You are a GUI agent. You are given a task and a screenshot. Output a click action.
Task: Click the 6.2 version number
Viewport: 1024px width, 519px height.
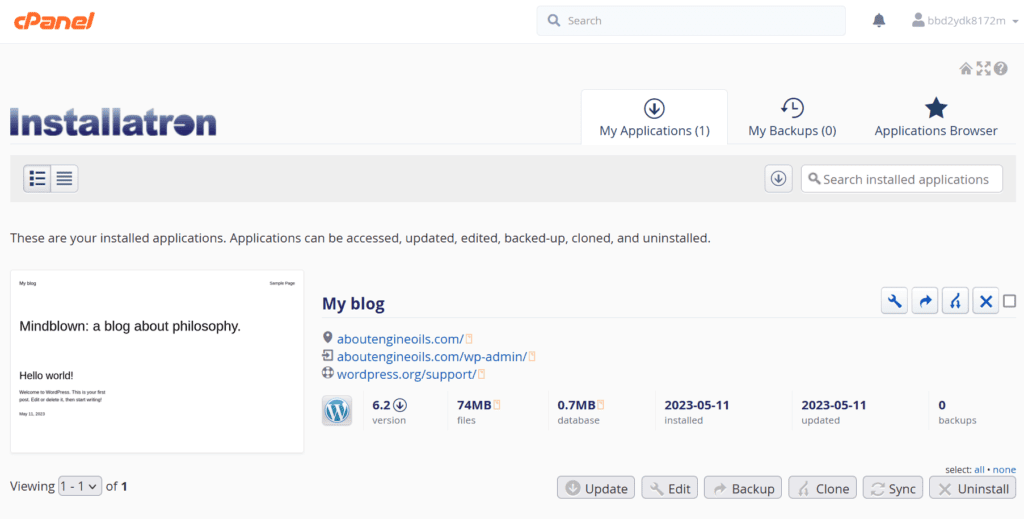pyautogui.click(x=381, y=405)
